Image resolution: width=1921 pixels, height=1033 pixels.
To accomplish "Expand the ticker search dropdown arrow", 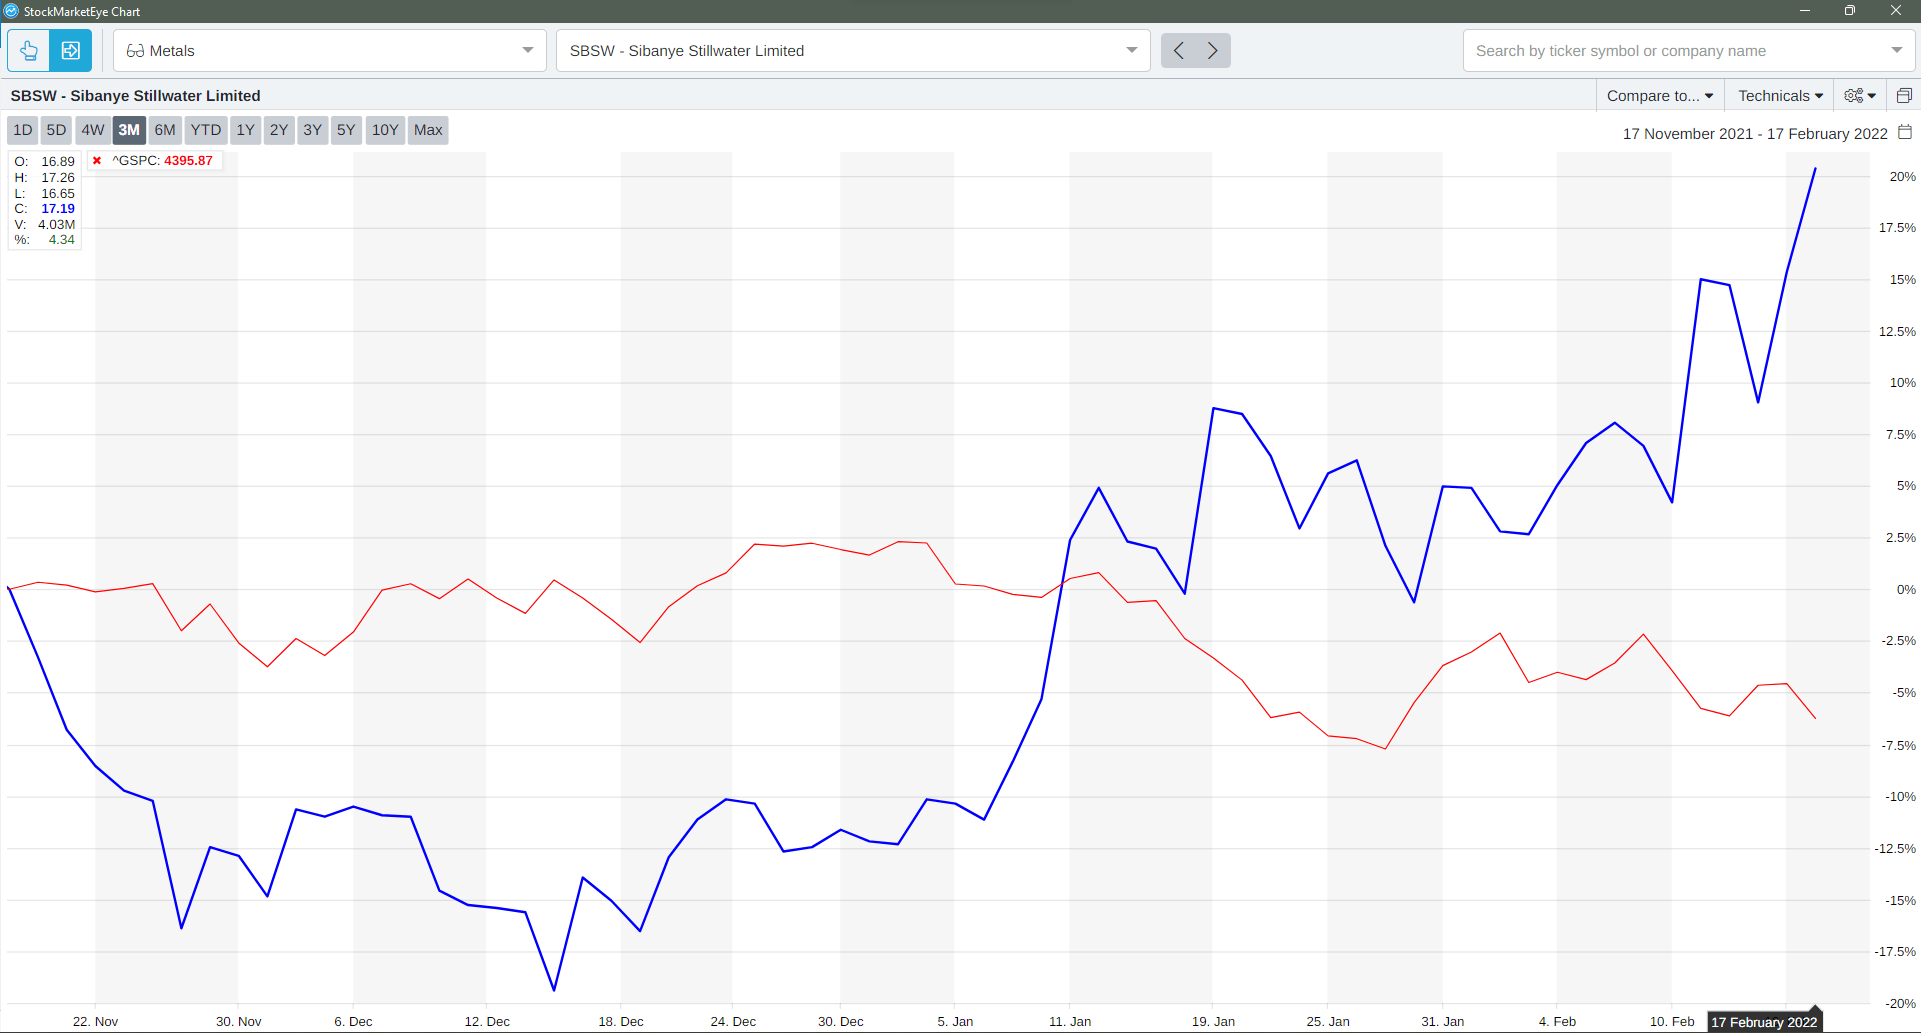I will tap(1897, 50).
